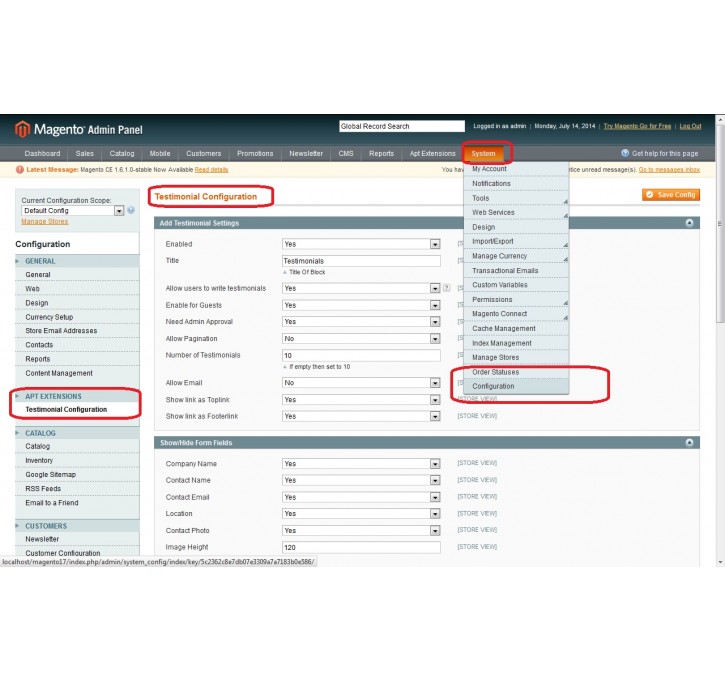Open the Read details link
725x680 pixels.
coord(211,170)
